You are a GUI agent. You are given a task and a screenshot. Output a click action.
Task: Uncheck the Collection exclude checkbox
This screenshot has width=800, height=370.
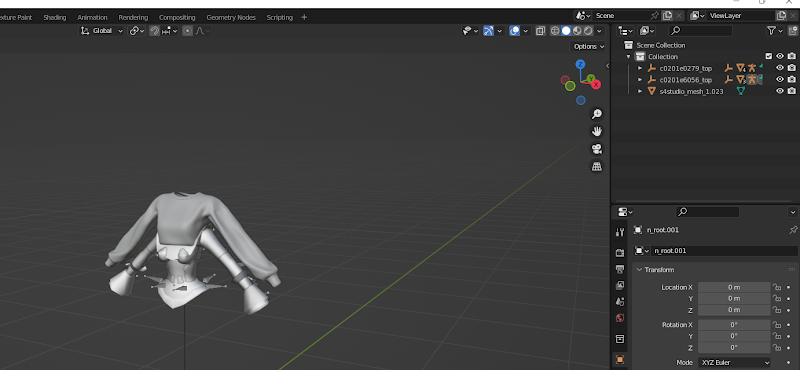click(x=769, y=56)
